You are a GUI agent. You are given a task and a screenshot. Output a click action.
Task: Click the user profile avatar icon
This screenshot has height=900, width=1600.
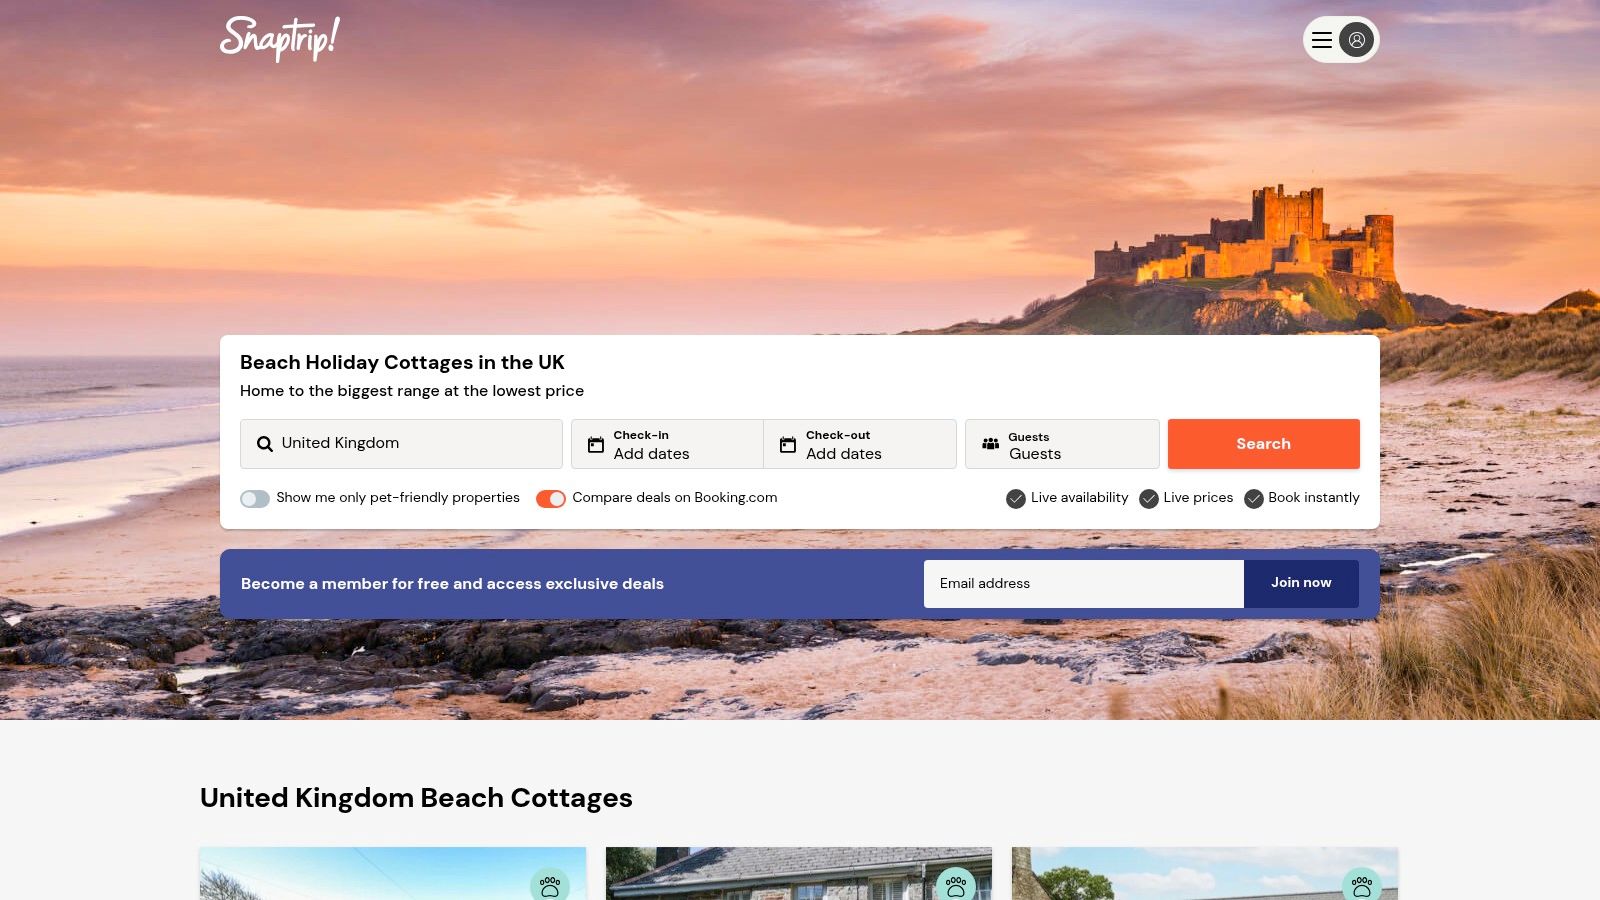1357,40
